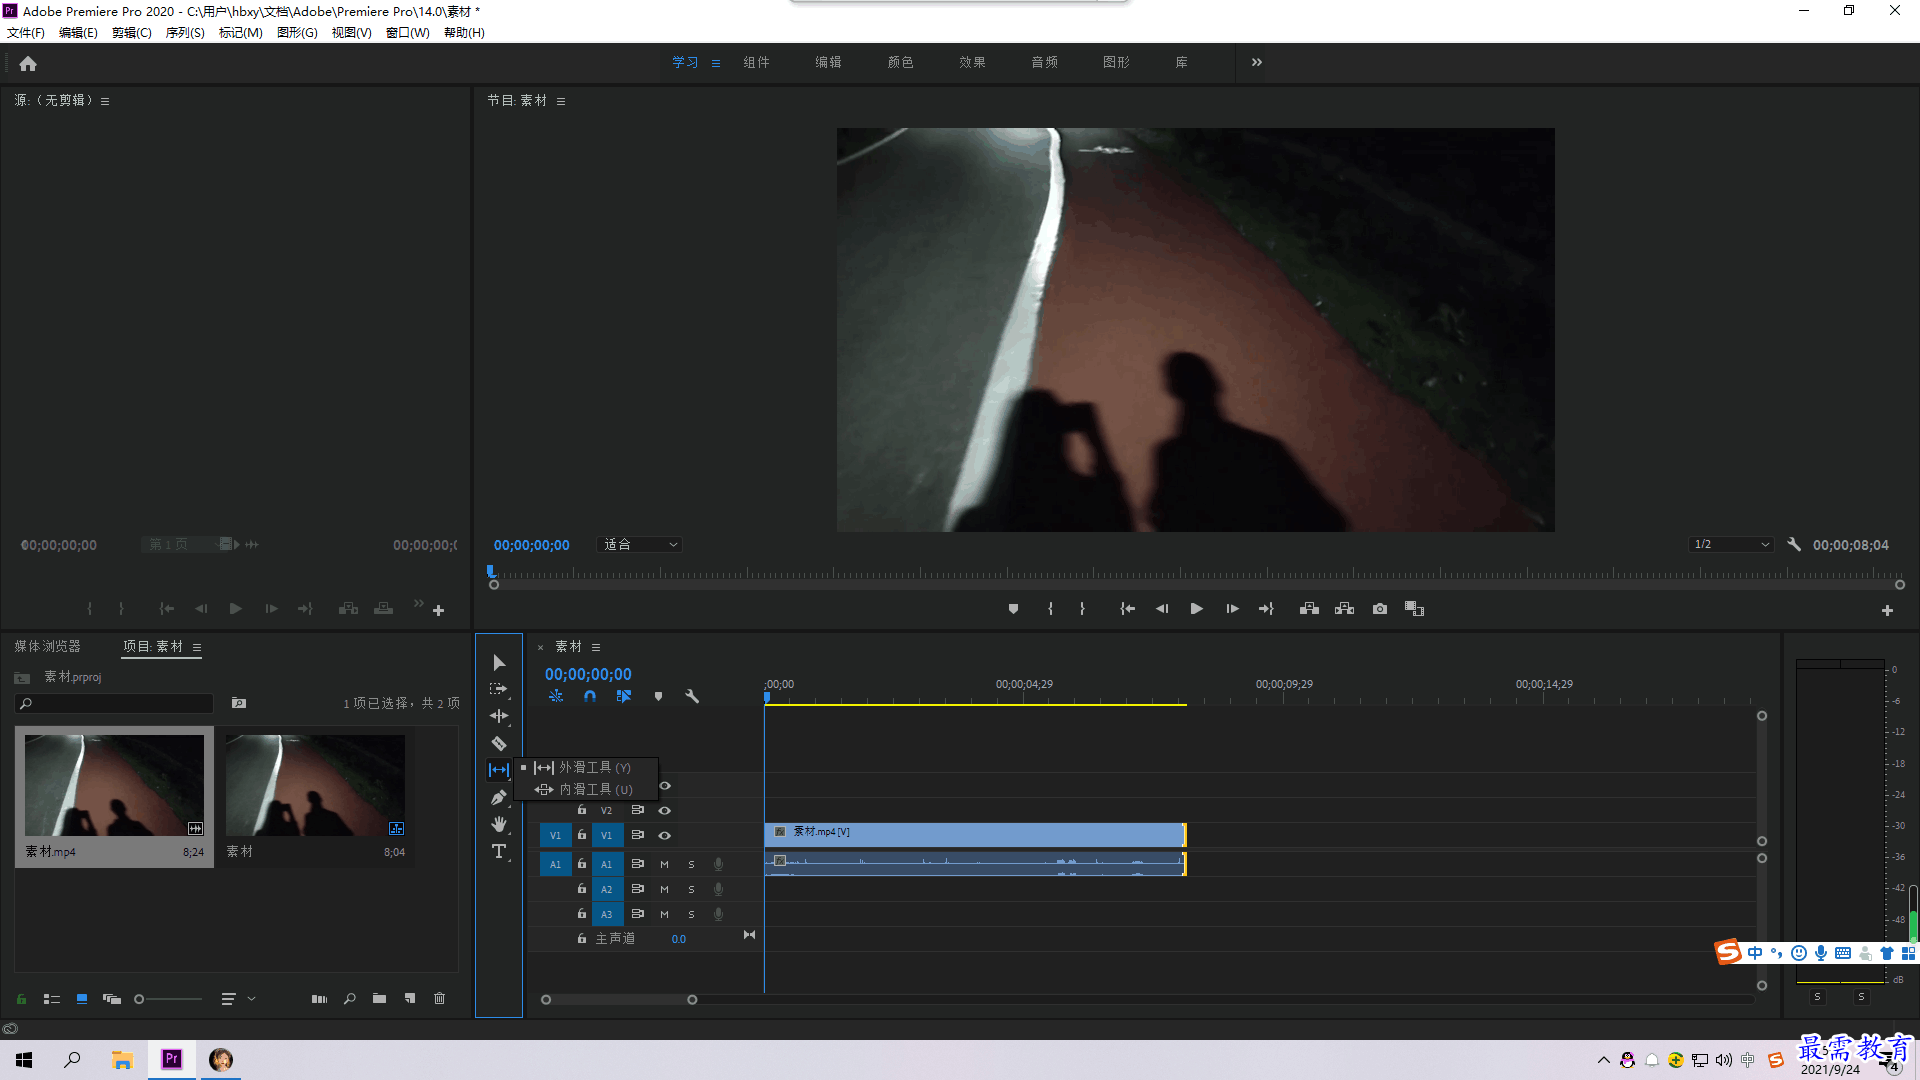Open program monitor settings wrench

coord(1794,545)
